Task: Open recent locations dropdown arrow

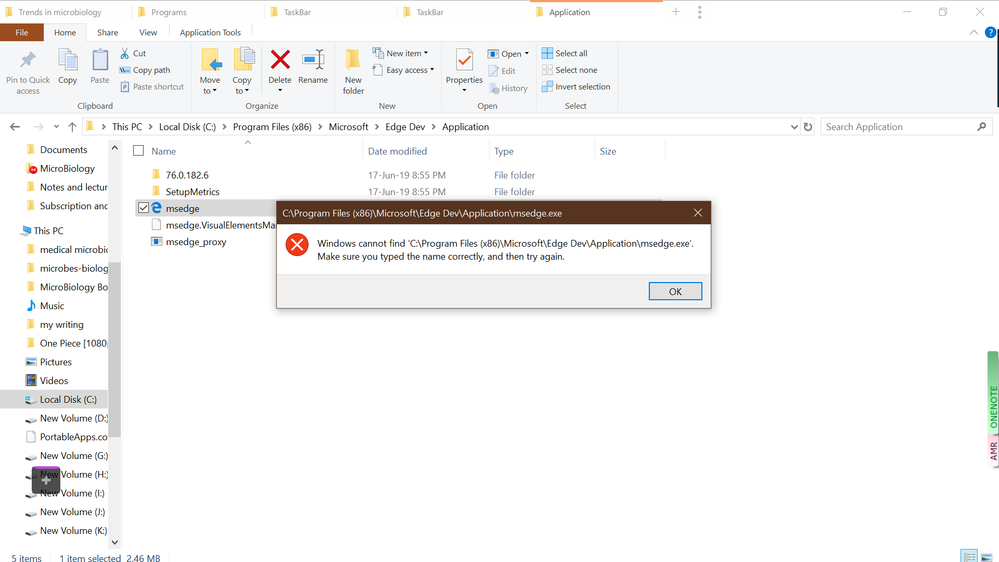Action: pyautogui.click(x=56, y=127)
